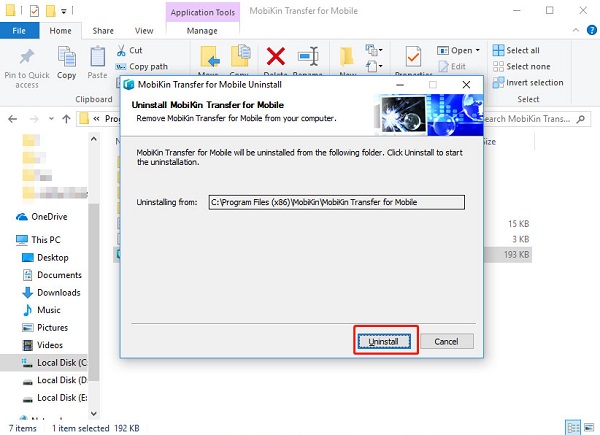This screenshot has width=600, height=435.
Task: Click the Explorer forward arrow
Action: click(34, 119)
